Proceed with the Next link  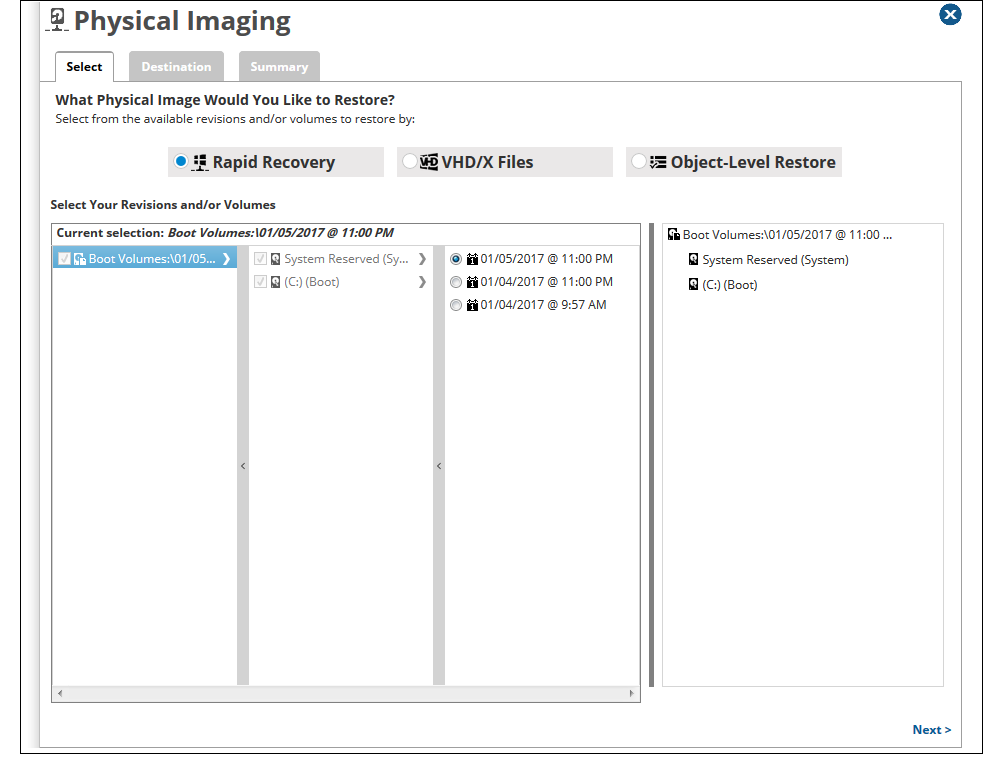[931, 730]
